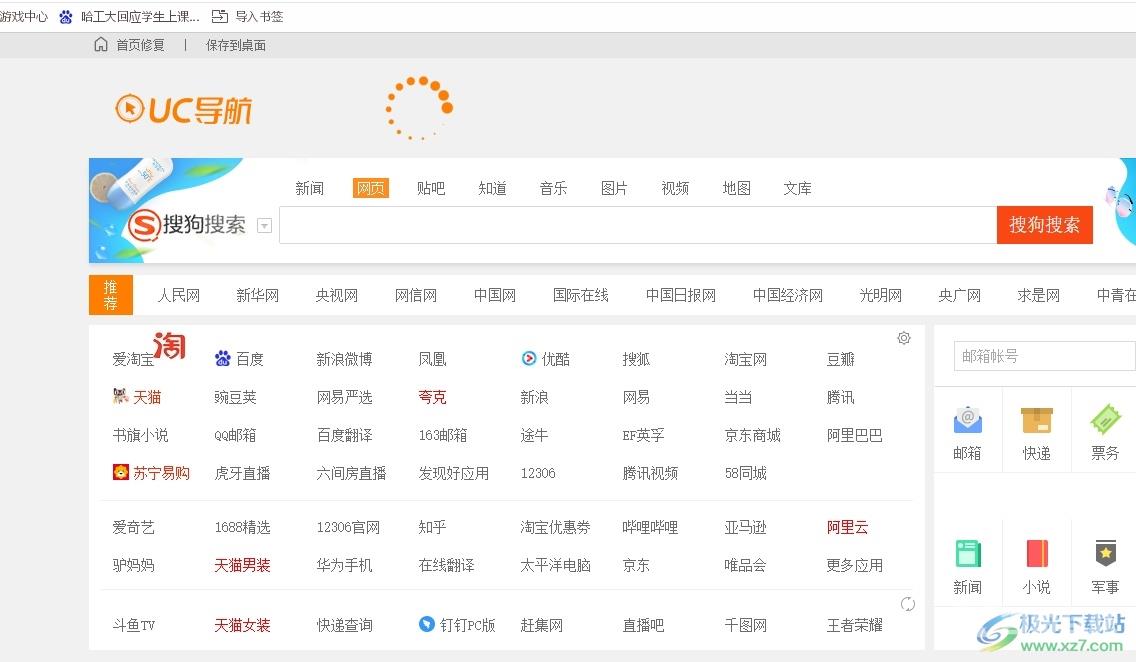Select the 图片 search tab

tap(614, 188)
